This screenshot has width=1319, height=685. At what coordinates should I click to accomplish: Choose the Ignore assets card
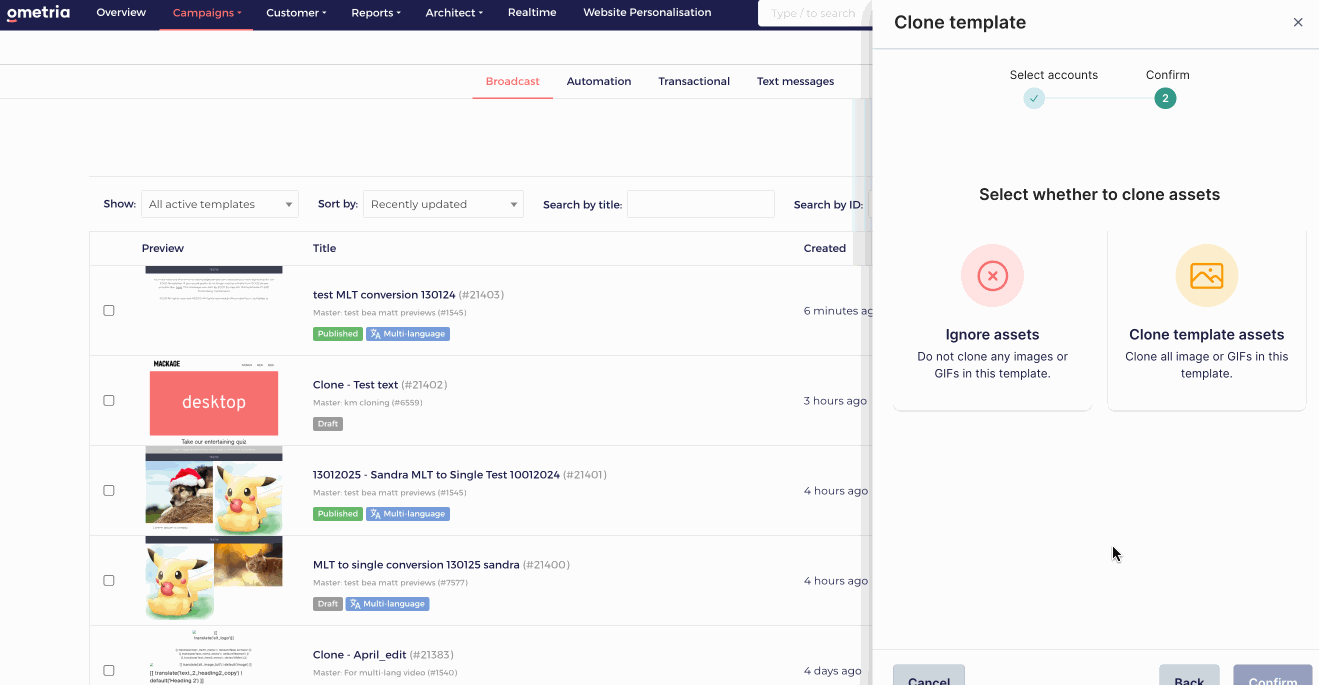992,320
